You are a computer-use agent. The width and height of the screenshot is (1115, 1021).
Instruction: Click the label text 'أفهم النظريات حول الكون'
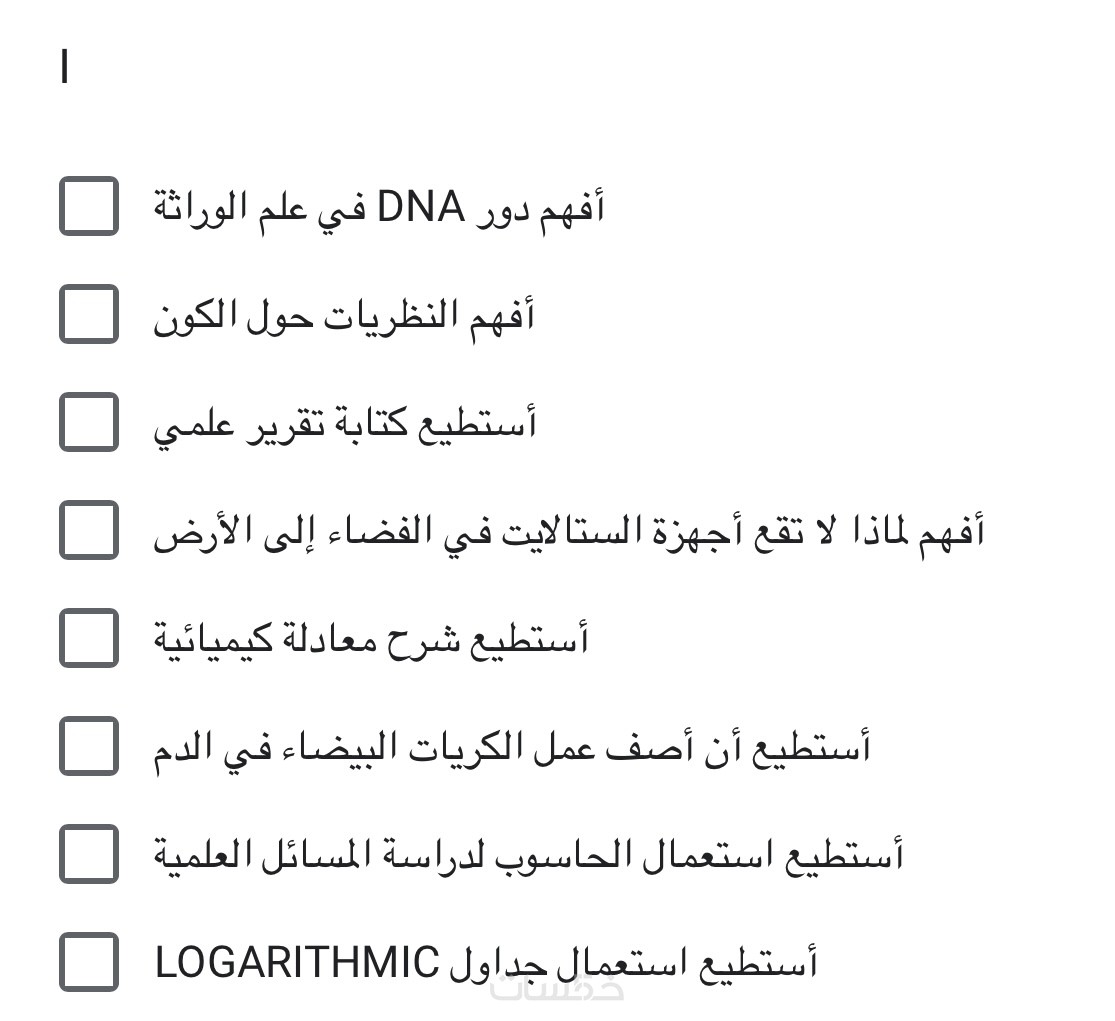click(x=344, y=316)
